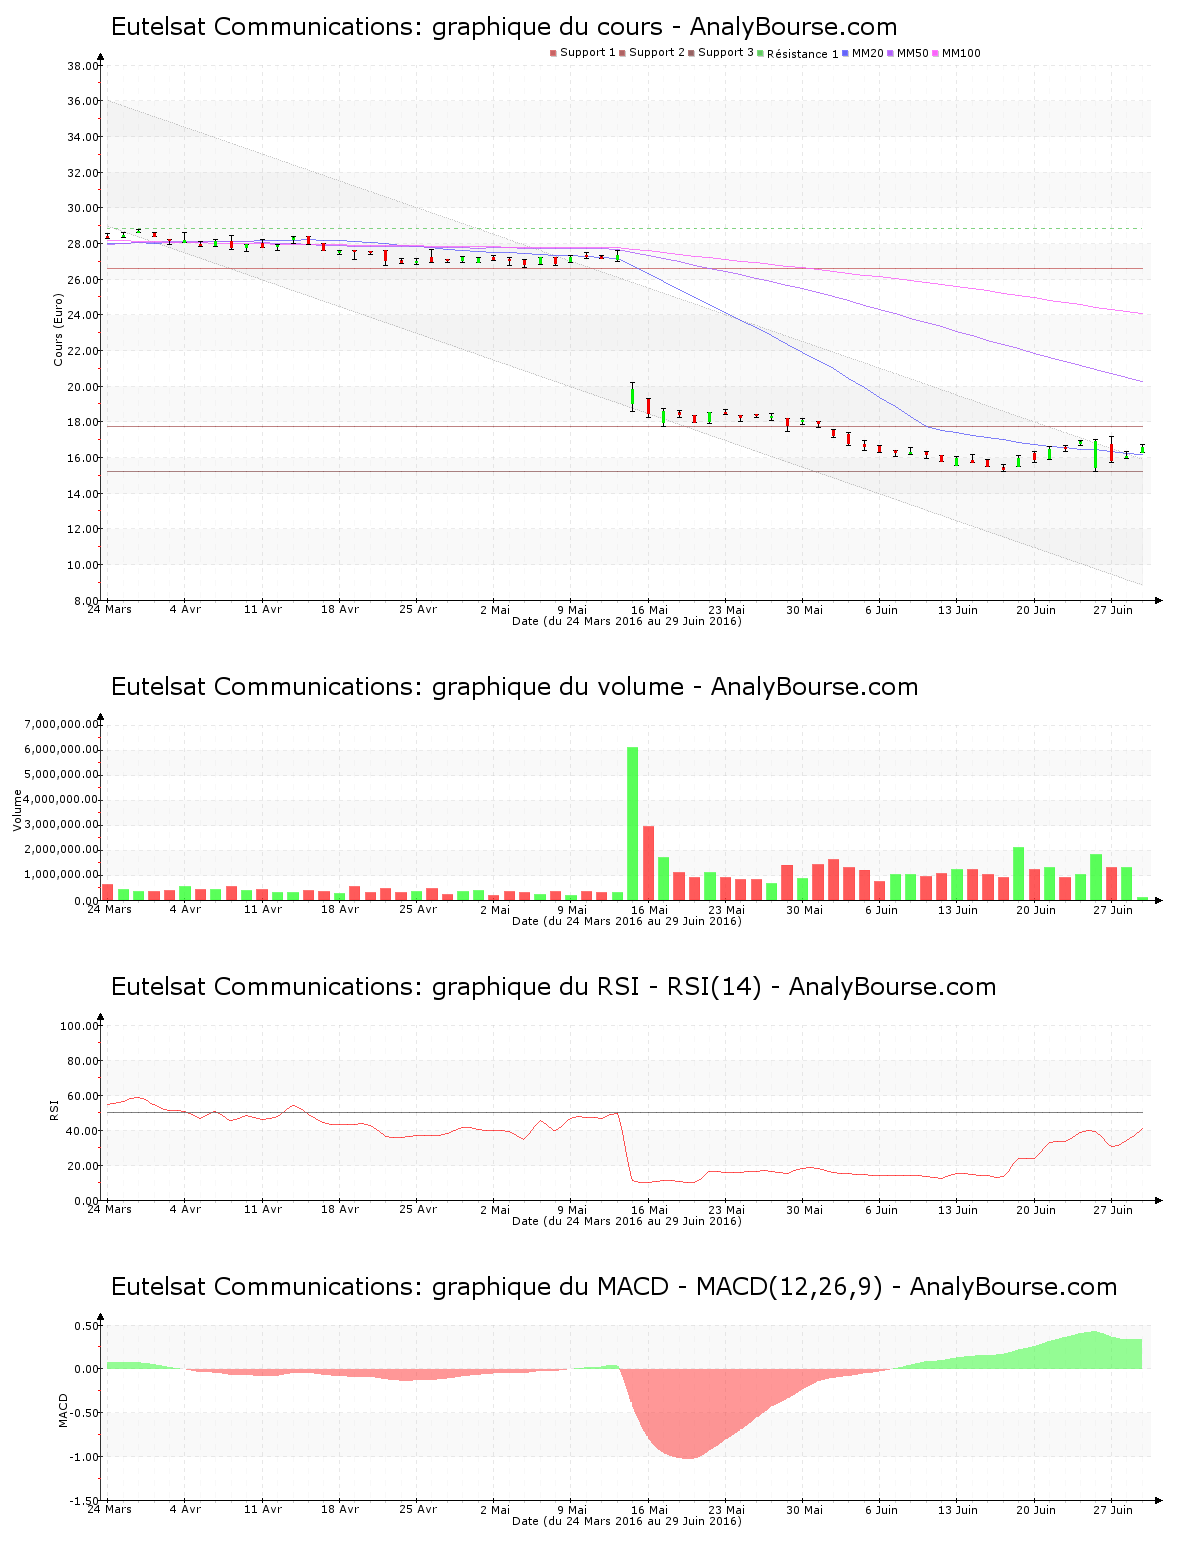Click the 'Cours (Euro)' vertical axis label
This screenshot has width=1200, height=1550.
tap(58, 329)
